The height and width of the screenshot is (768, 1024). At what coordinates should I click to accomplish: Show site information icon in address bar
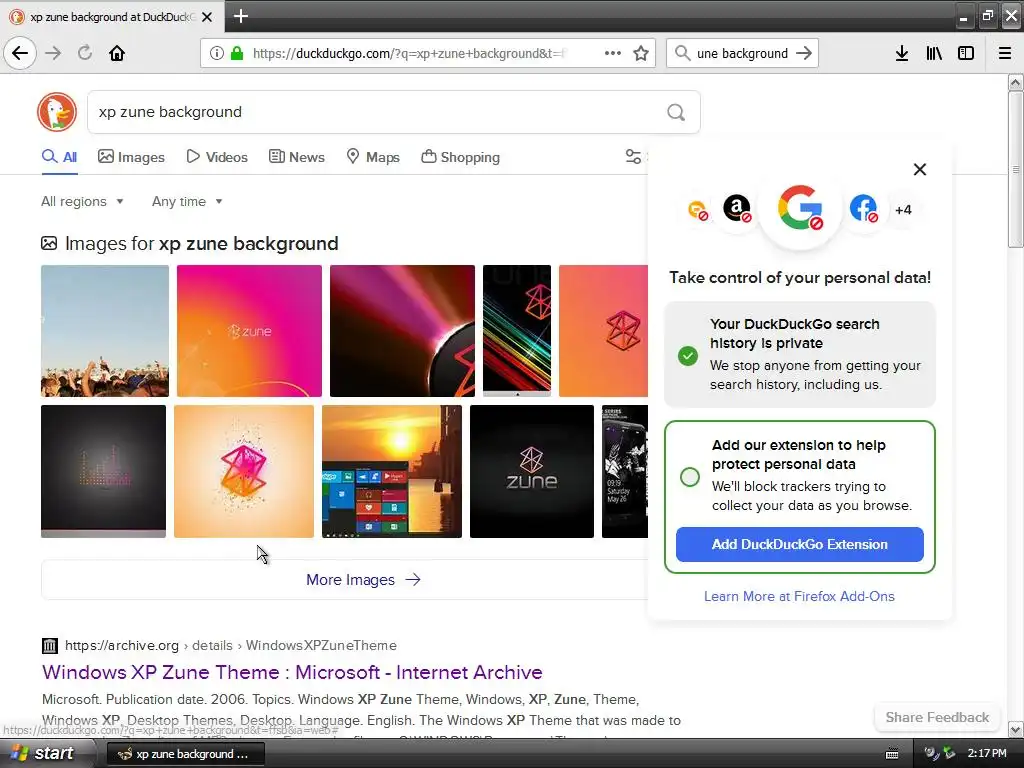tap(216, 54)
